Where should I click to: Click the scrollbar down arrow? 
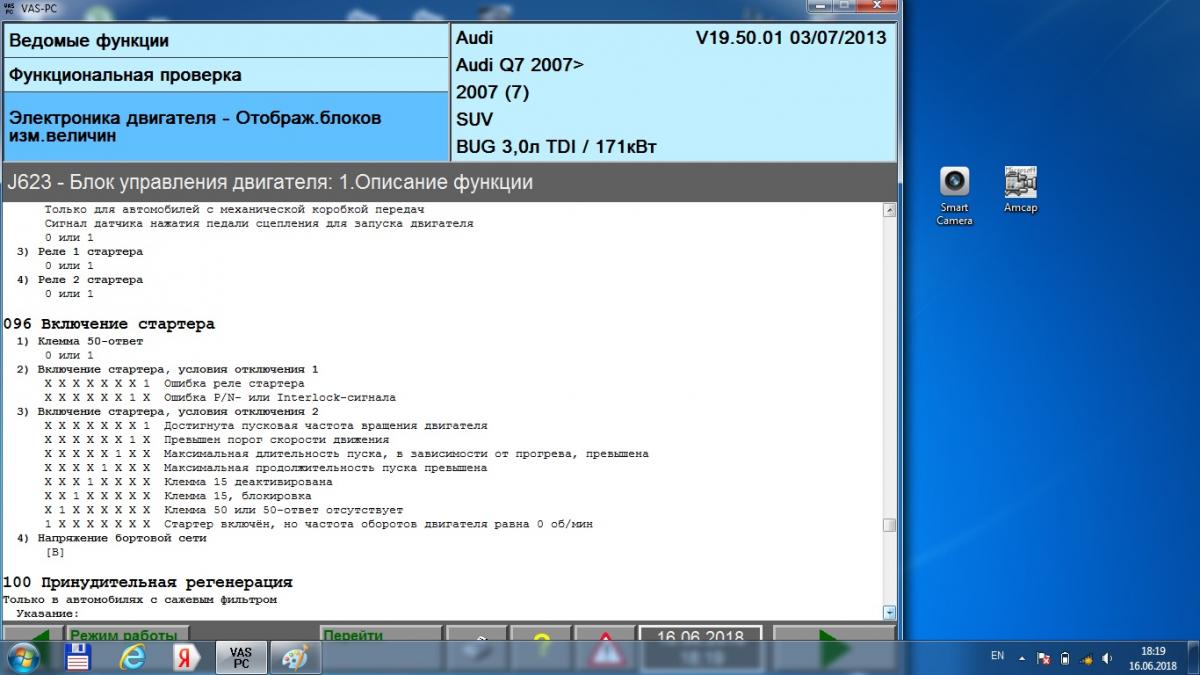889,612
